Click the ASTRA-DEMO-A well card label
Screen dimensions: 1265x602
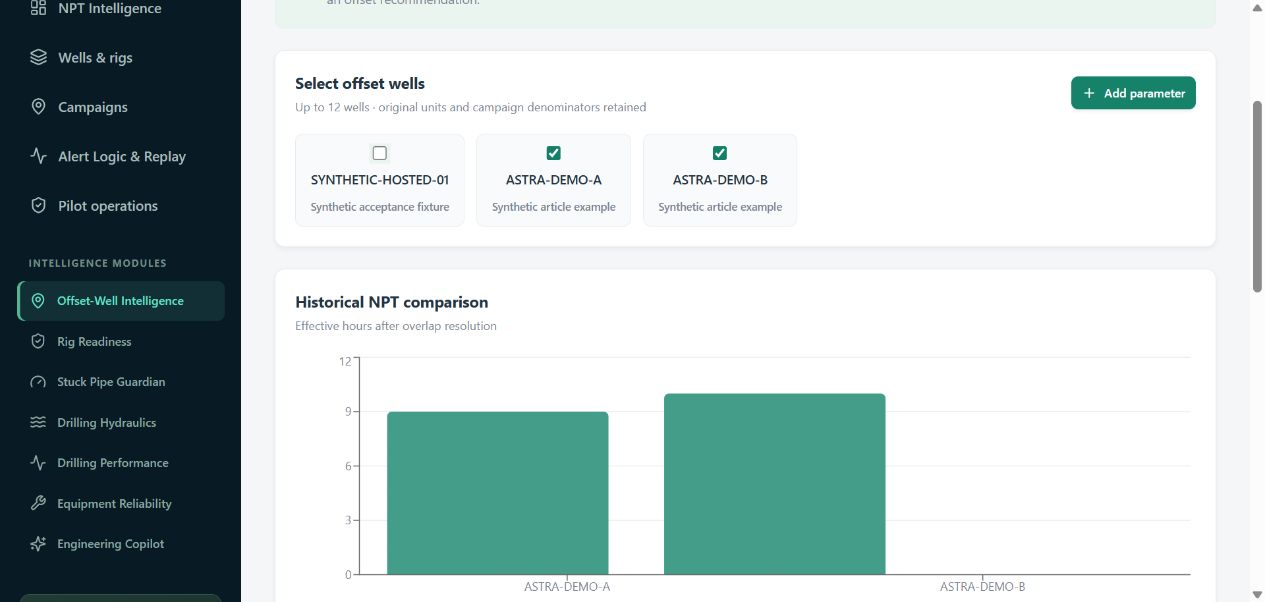(553, 180)
